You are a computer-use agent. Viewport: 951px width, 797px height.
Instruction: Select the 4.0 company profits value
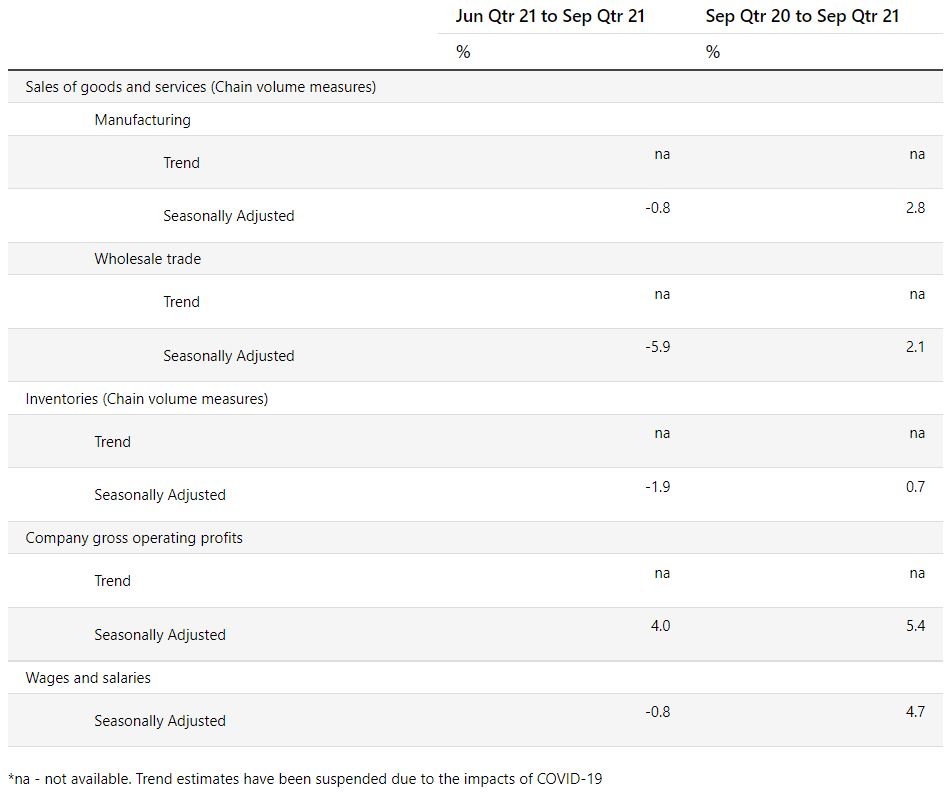click(x=660, y=626)
